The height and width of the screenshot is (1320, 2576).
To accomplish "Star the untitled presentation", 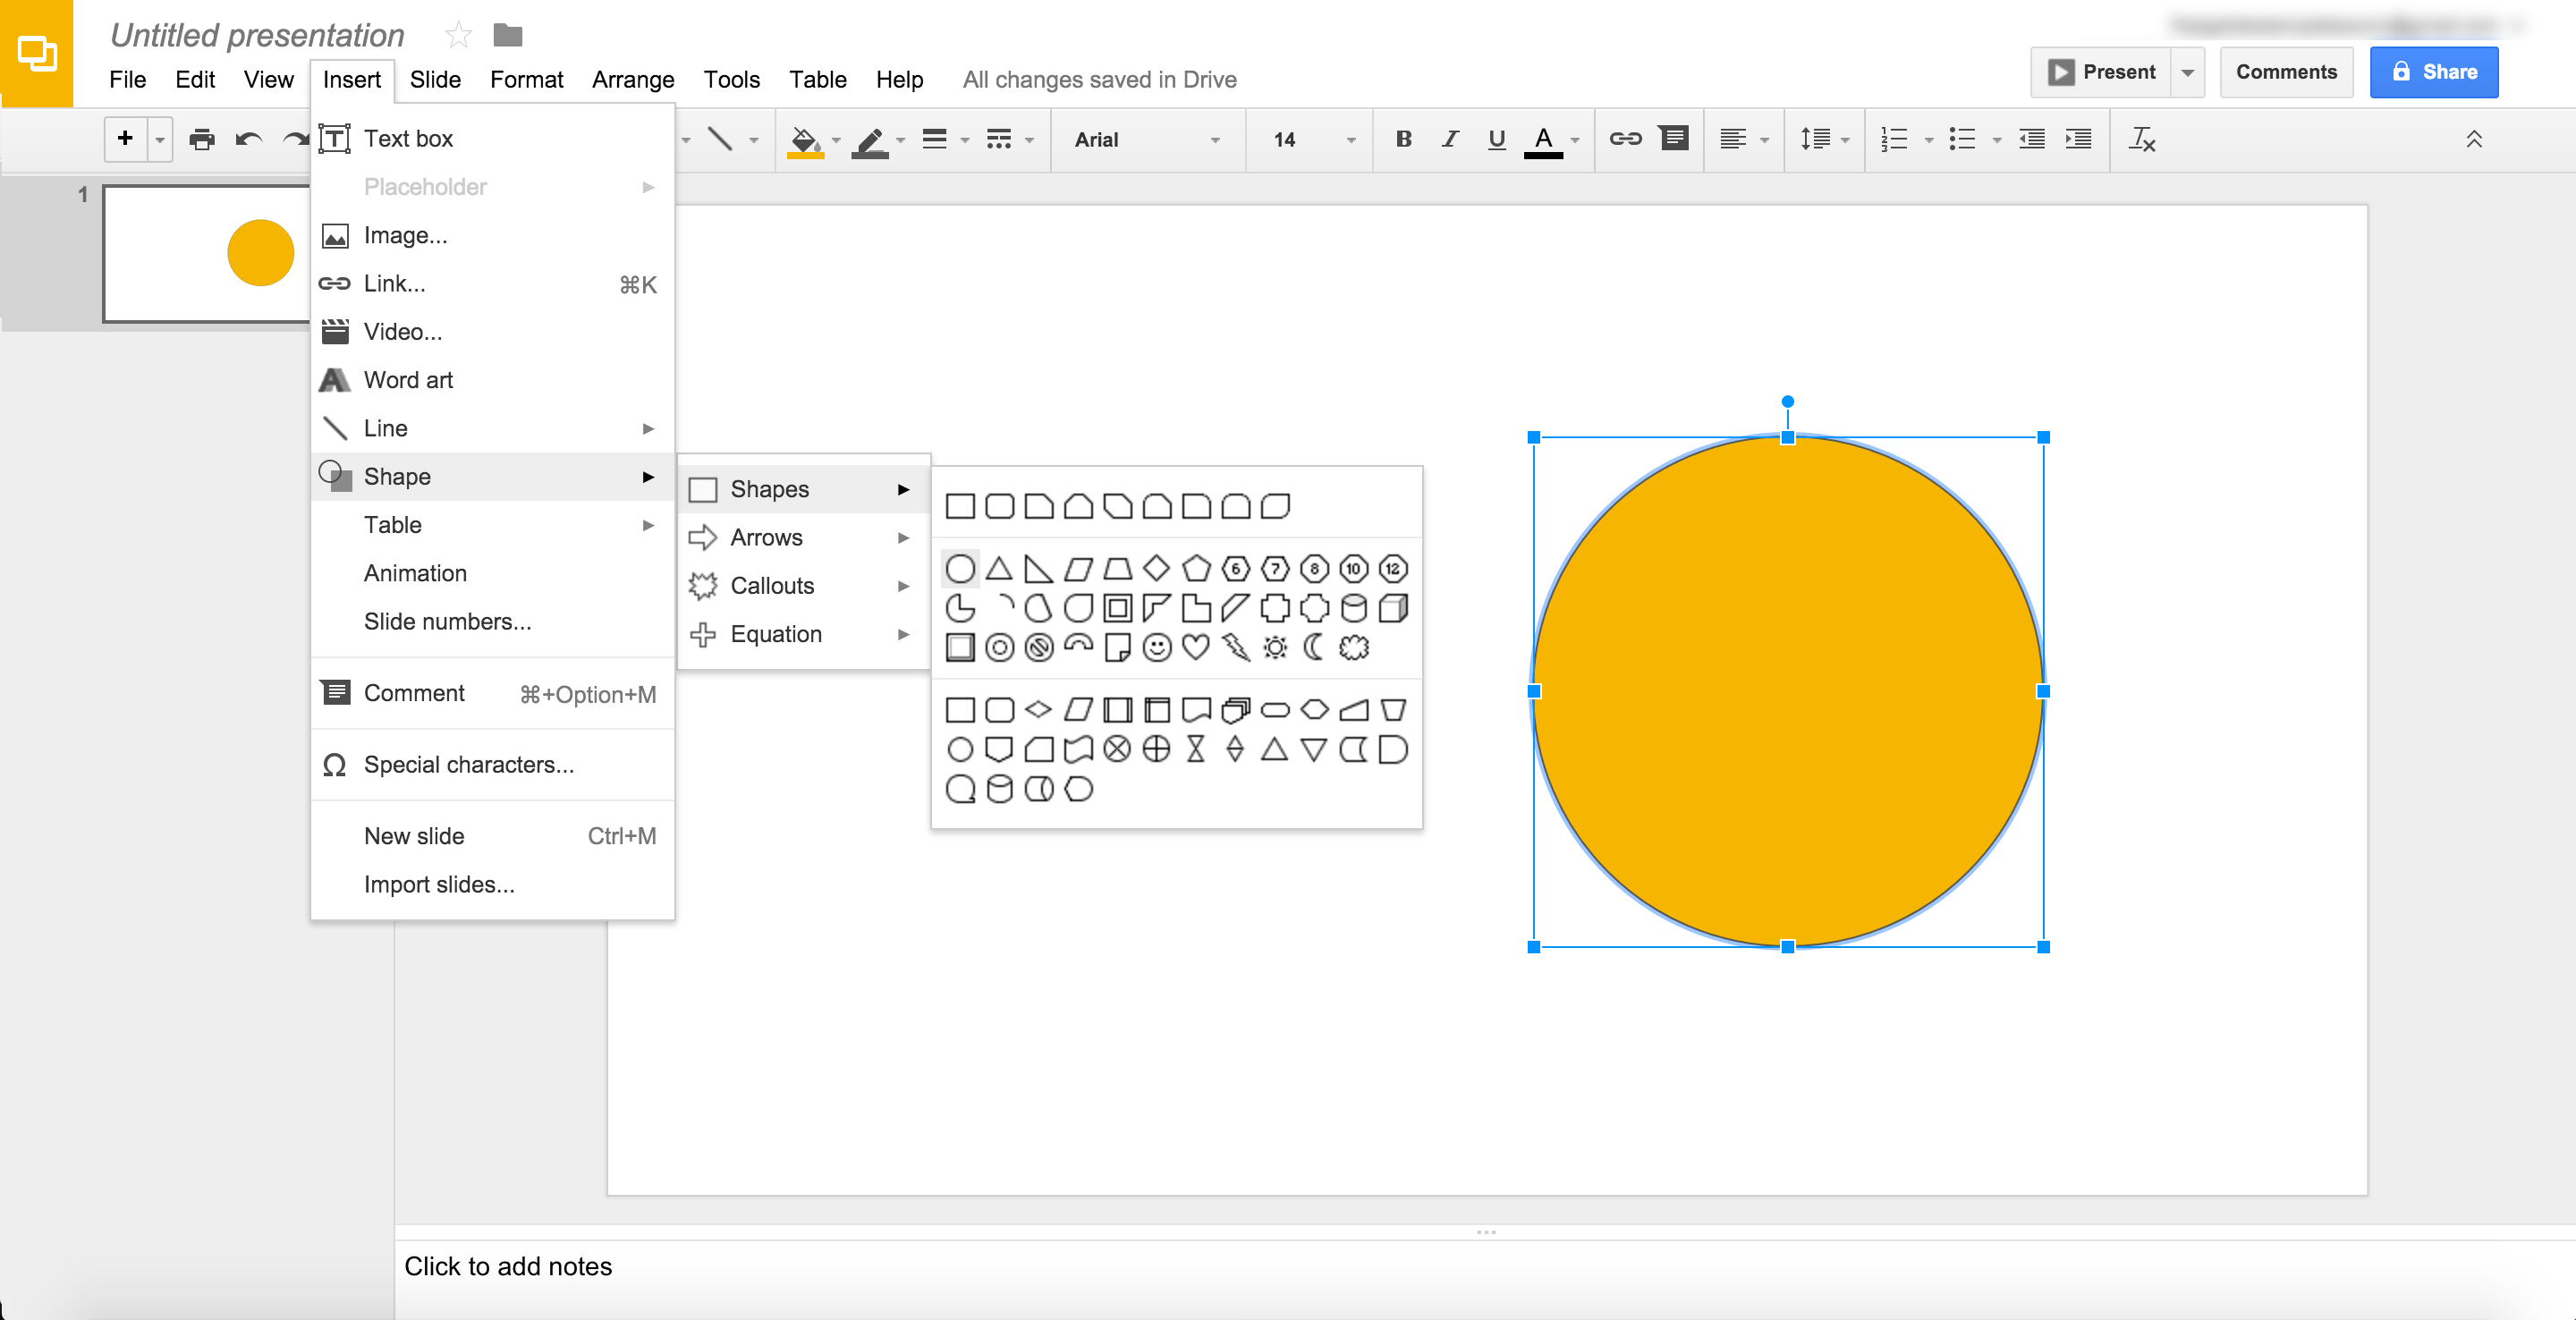I will click(458, 36).
